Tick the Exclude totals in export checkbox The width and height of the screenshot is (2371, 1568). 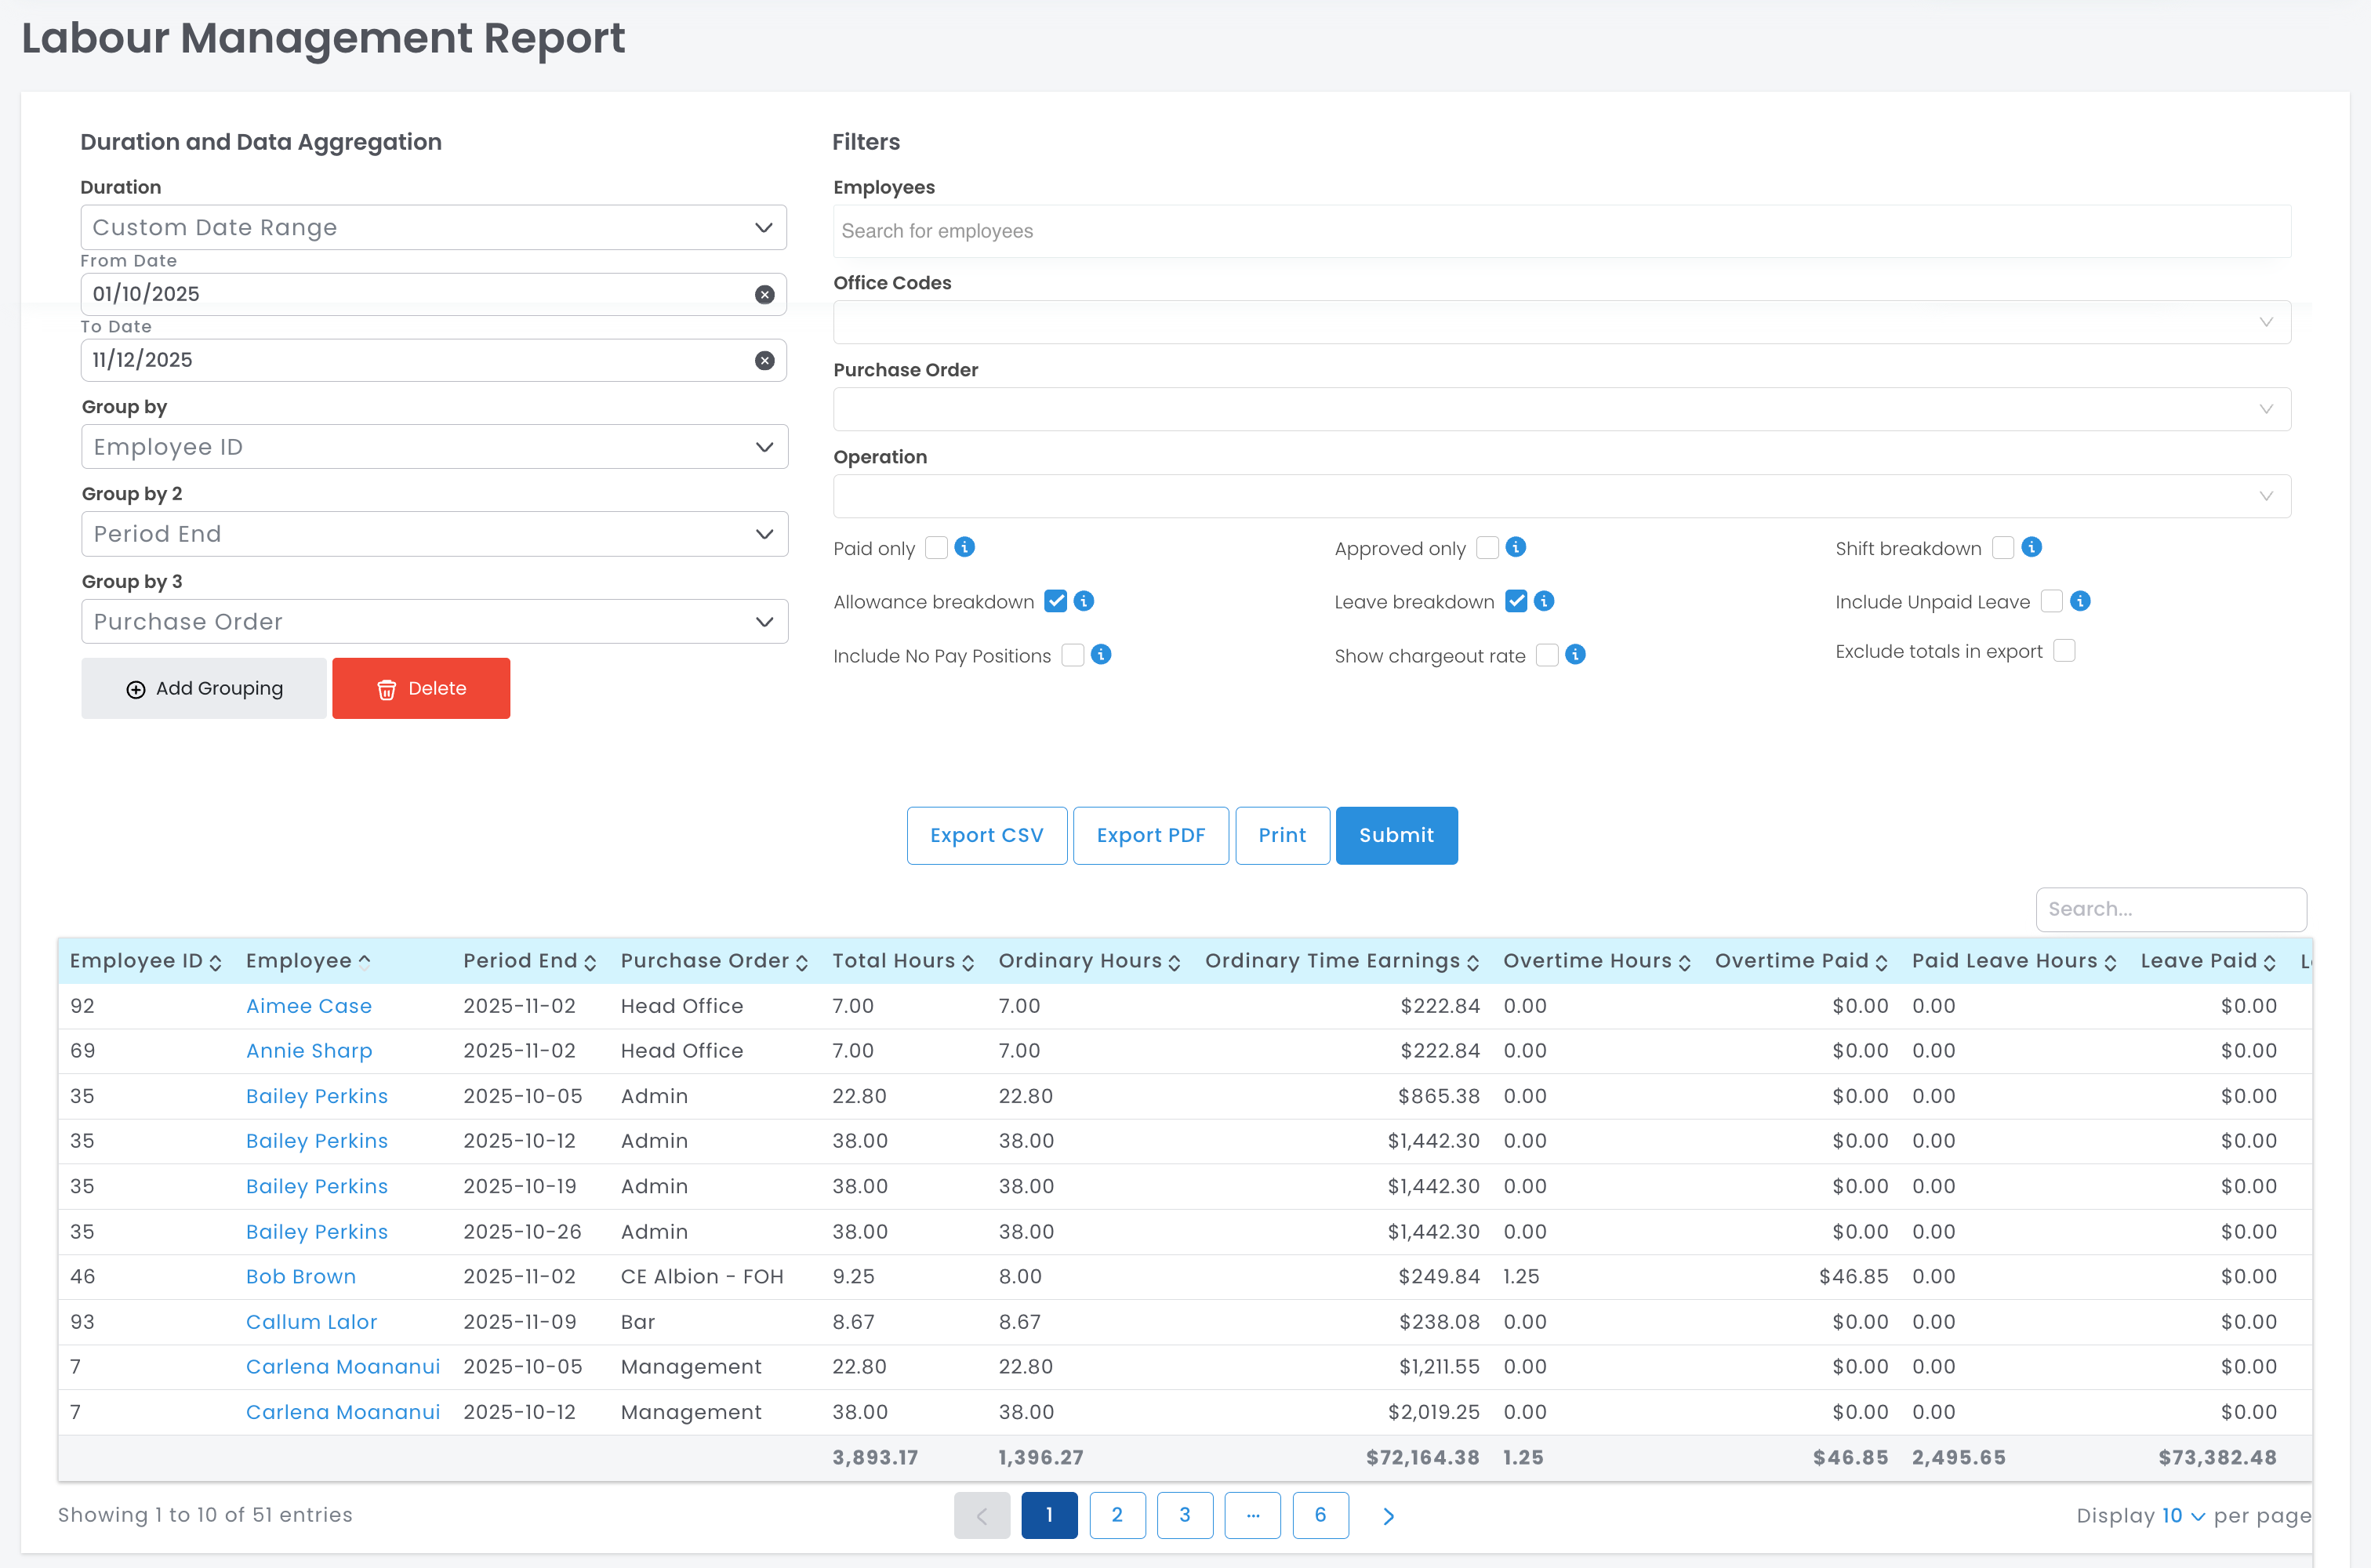click(x=2064, y=651)
